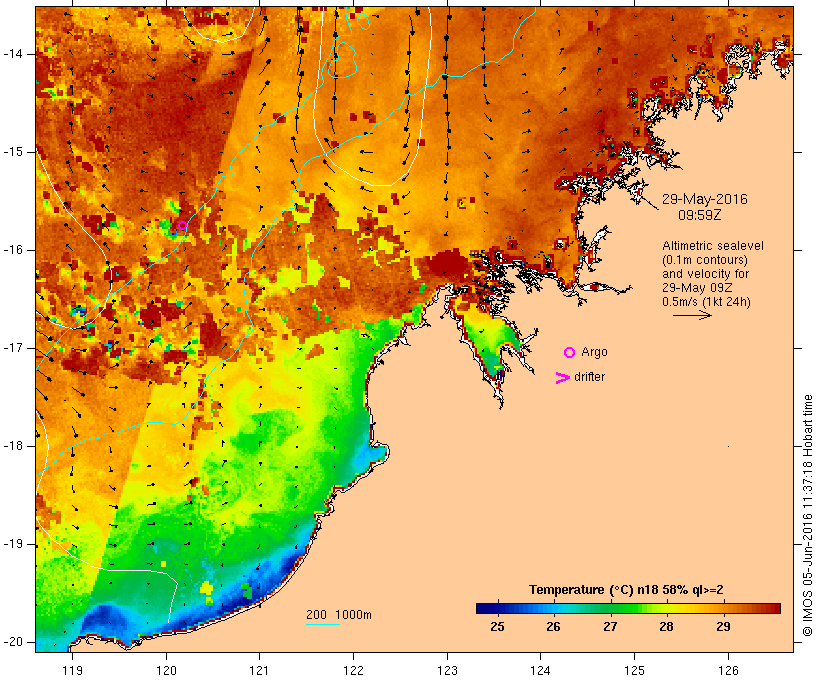
Task: Click the '29' colorbar tick label
Action: tap(723, 626)
